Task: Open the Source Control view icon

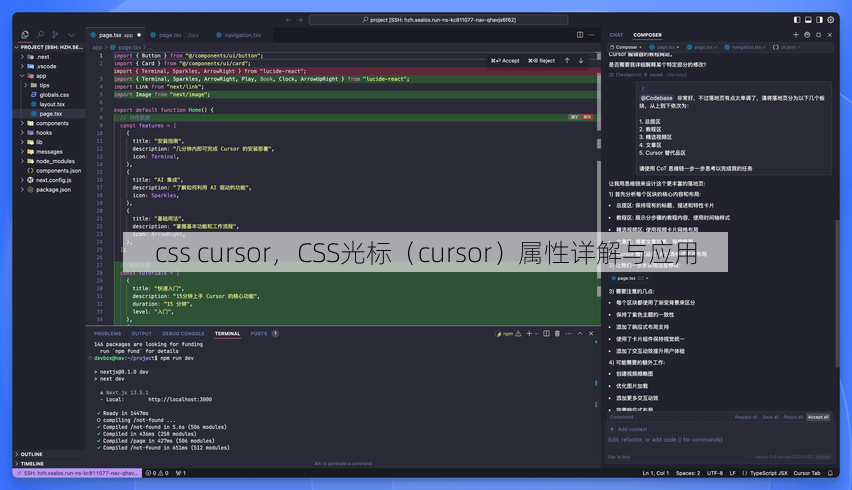Action: [x=55, y=35]
